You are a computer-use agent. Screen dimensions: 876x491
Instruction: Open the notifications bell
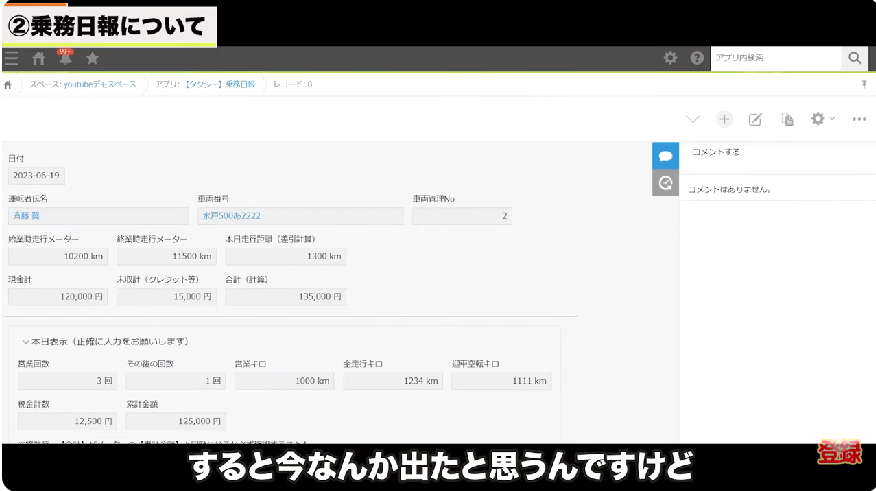pos(66,59)
